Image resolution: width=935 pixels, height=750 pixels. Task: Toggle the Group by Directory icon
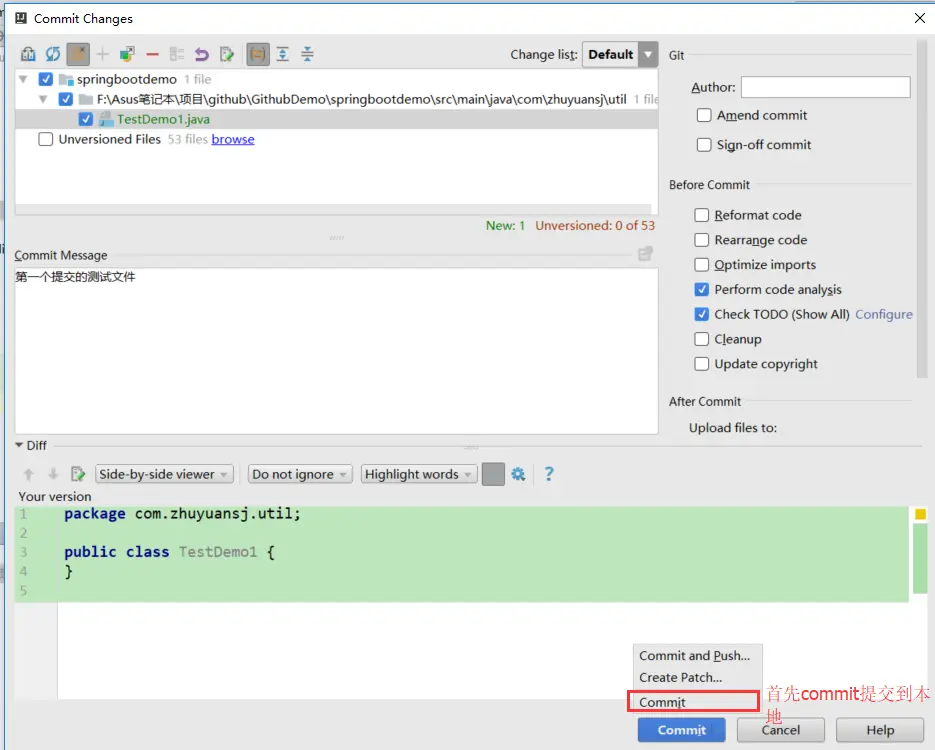[x=258, y=54]
